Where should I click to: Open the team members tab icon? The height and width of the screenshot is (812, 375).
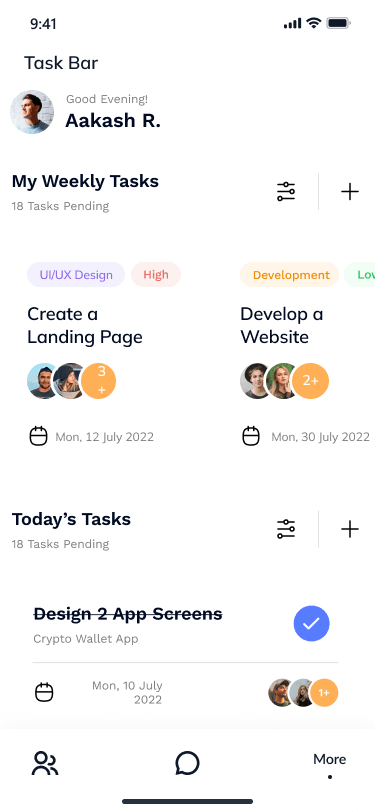[x=45, y=763]
